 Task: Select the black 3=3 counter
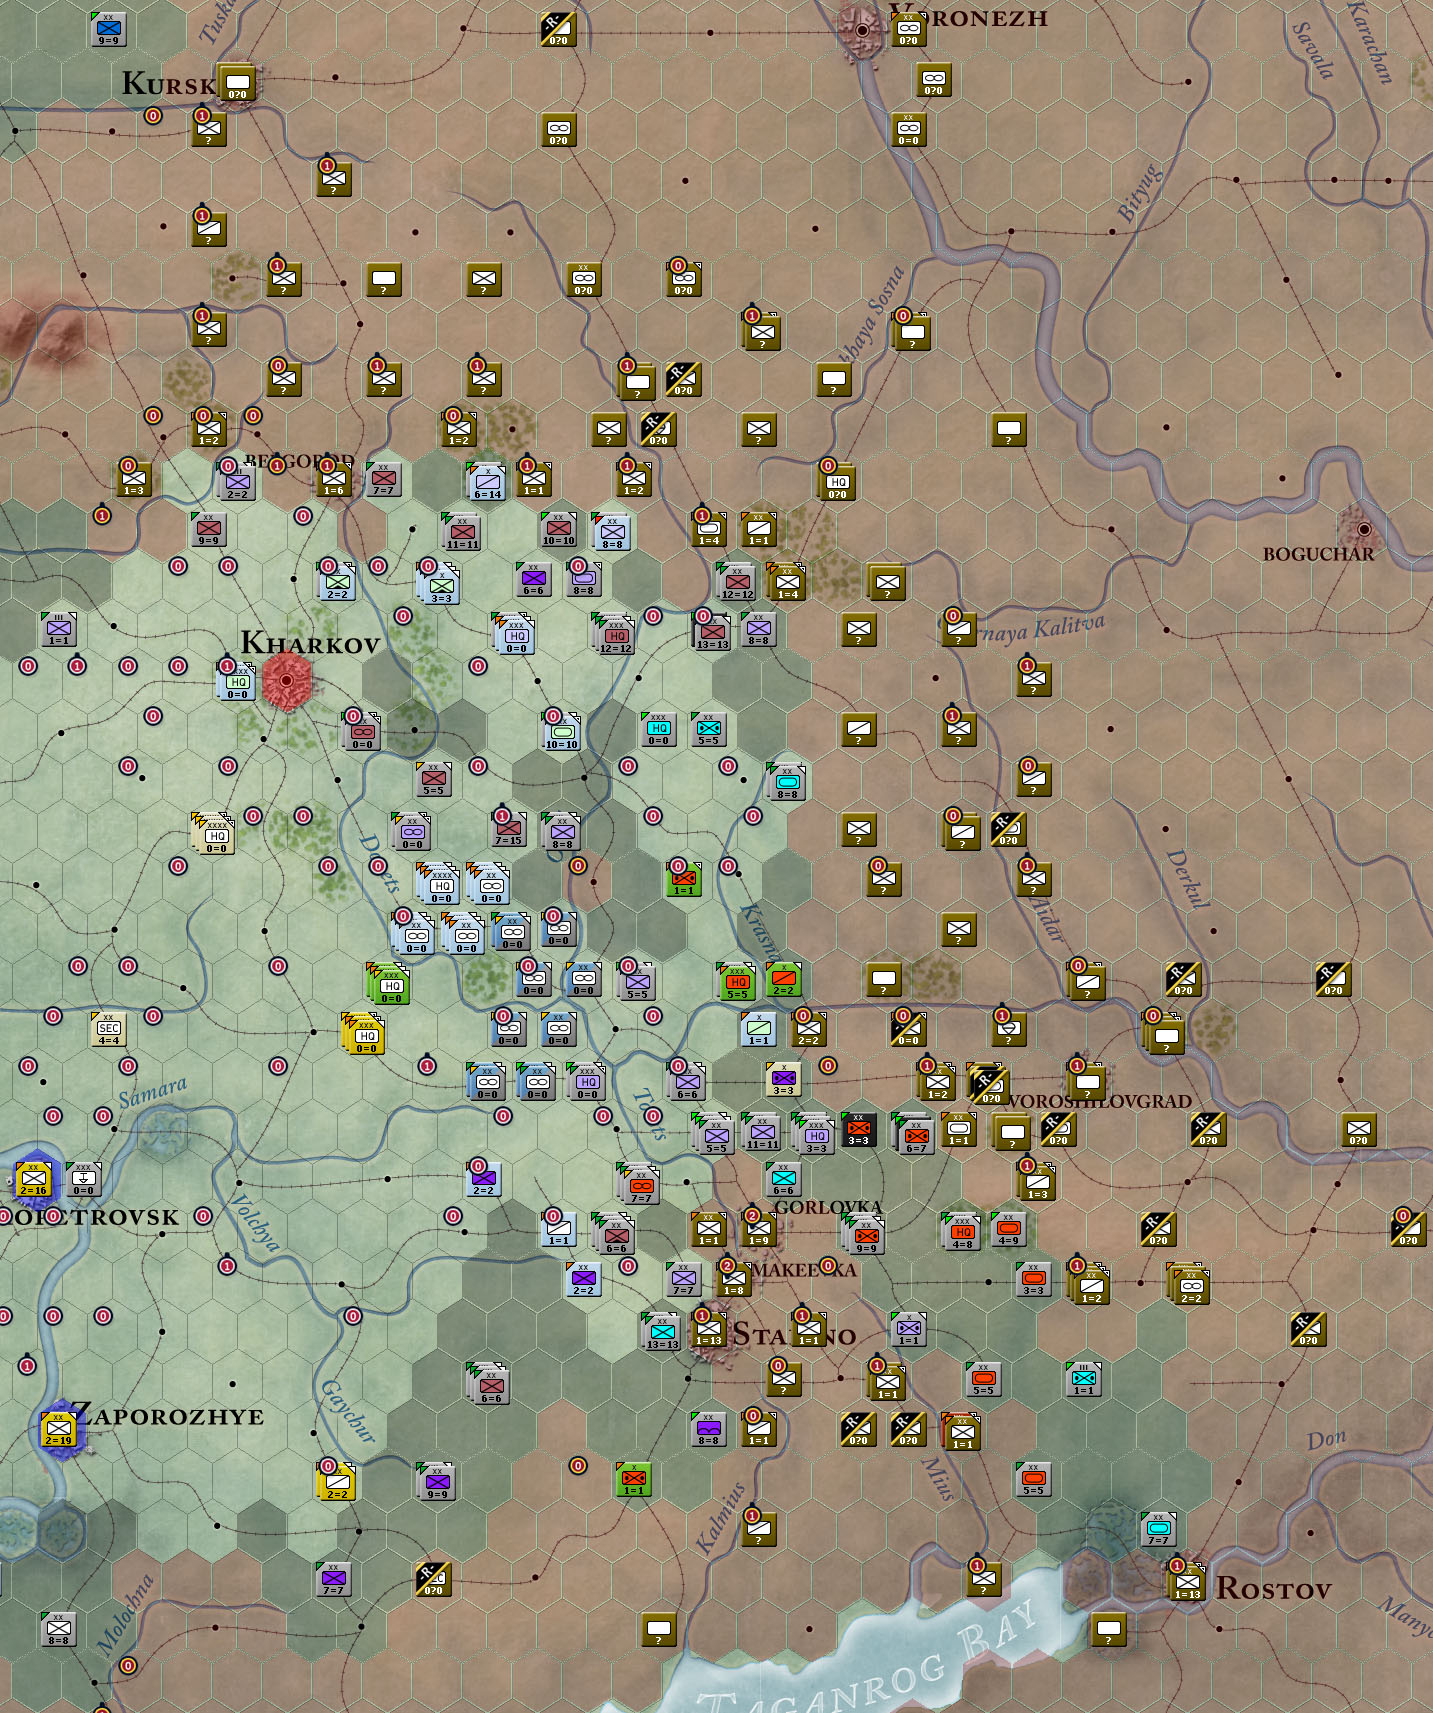pos(859,1130)
